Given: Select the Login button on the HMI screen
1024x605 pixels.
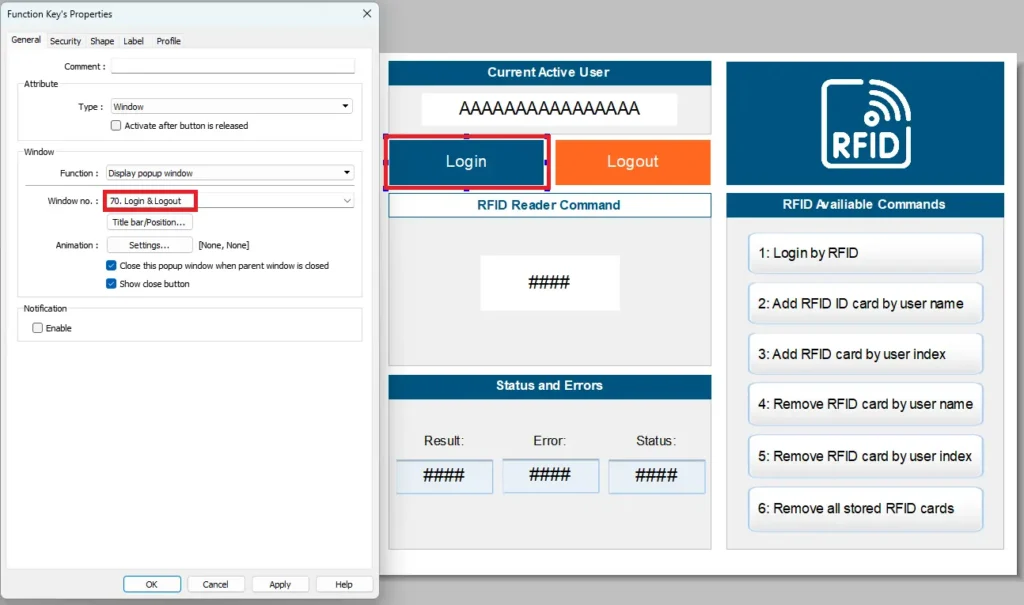Looking at the screenshot, I should pyautogui.click(x=466, y=161).
